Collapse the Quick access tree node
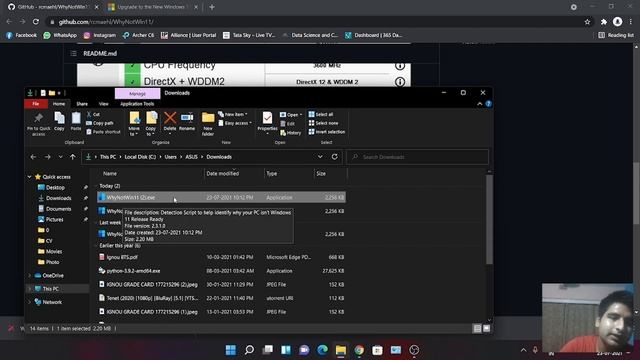640x360 pixels. pyautogui.click(x=29, y=177)
